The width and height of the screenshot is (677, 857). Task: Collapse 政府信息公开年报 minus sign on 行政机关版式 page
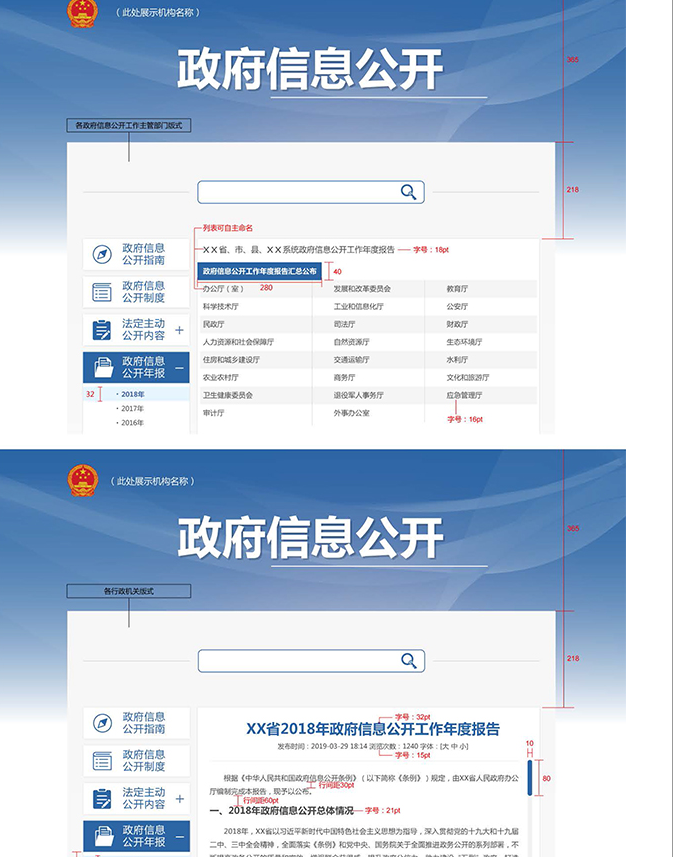tap(179, 837)
